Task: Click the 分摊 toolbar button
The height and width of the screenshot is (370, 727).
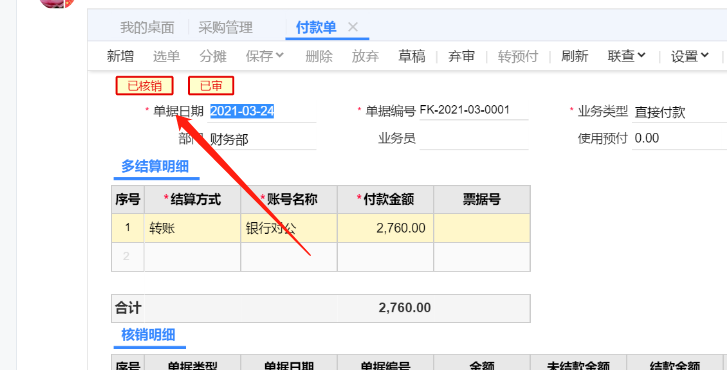Action: 213,56
